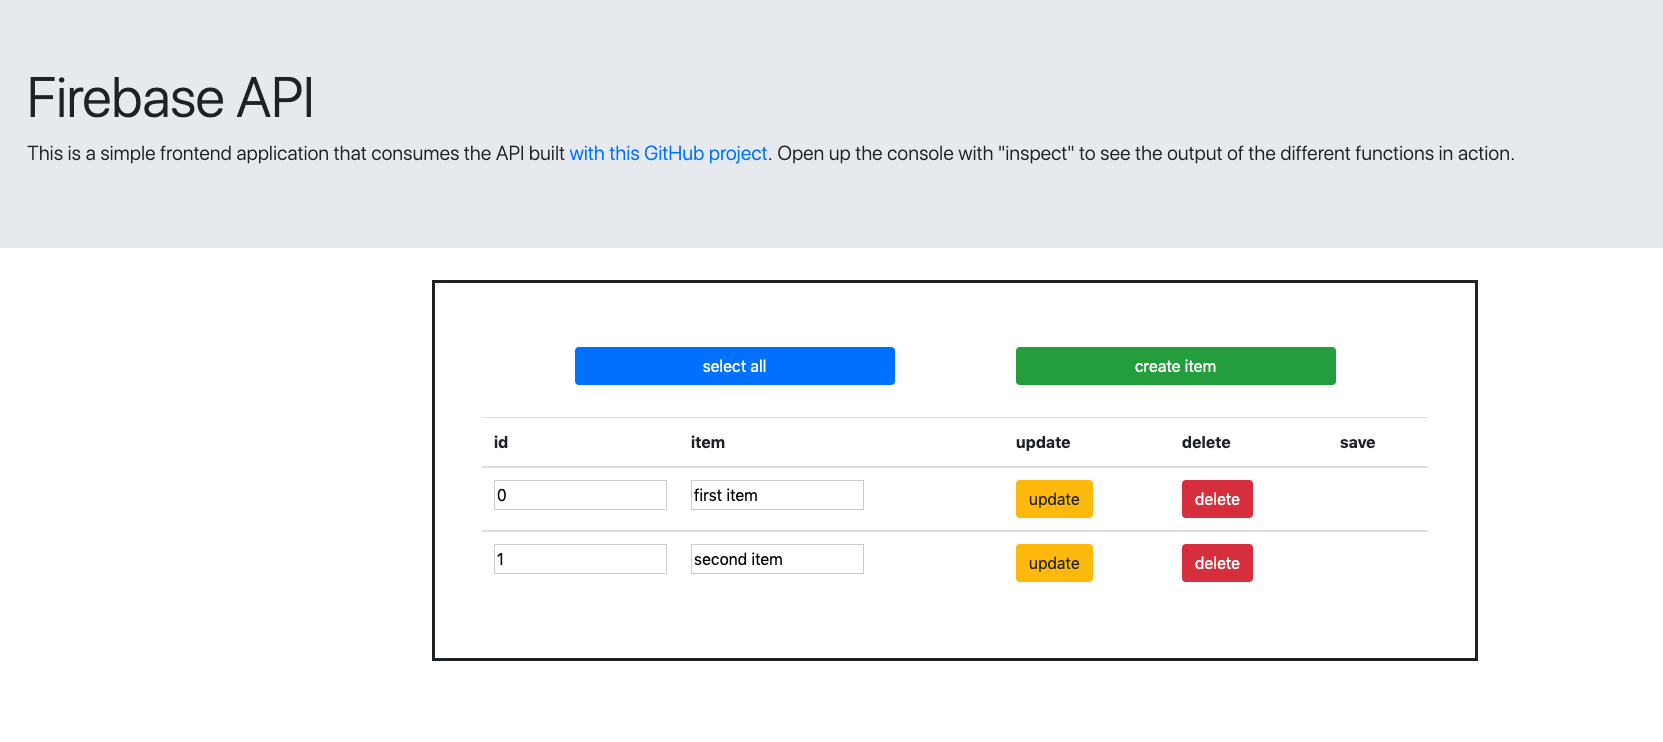
Task: Click into the 'first item' text field
Action: point(777,495)
